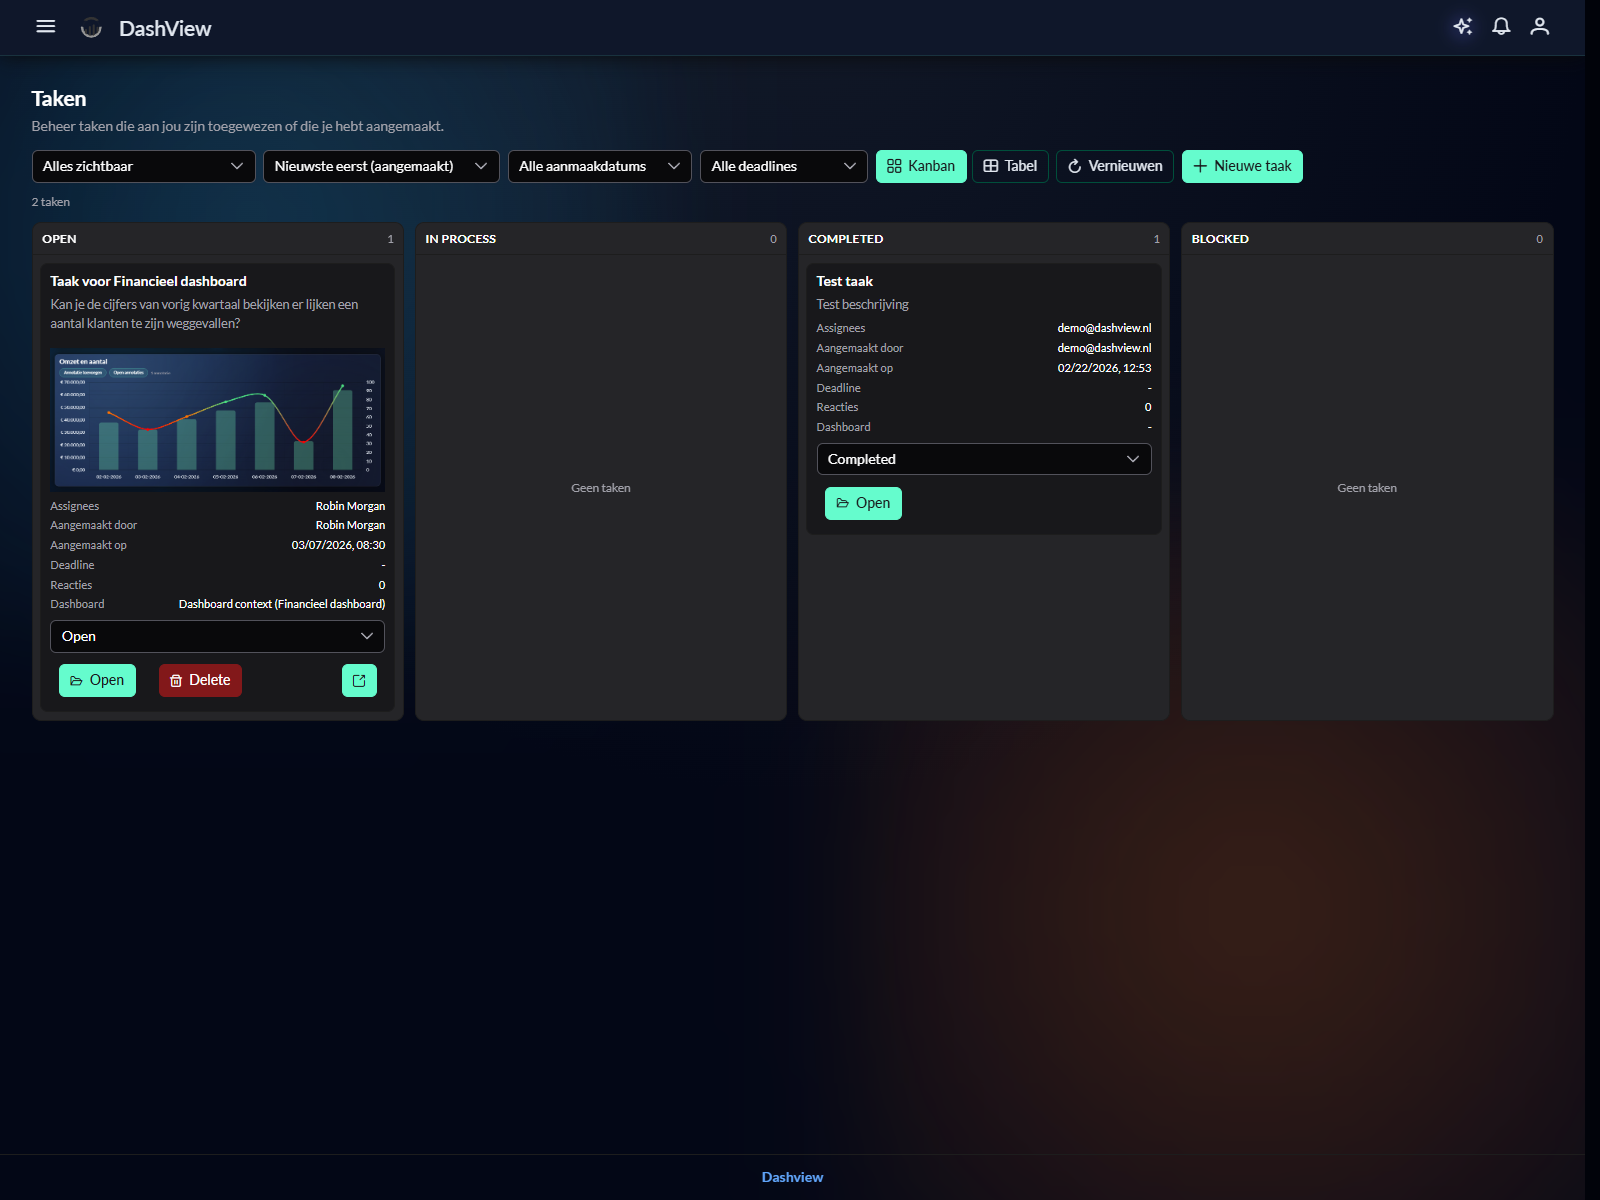Open the Test taak card
Viewport: 1600px width, 1200px height.
point(863,504)
